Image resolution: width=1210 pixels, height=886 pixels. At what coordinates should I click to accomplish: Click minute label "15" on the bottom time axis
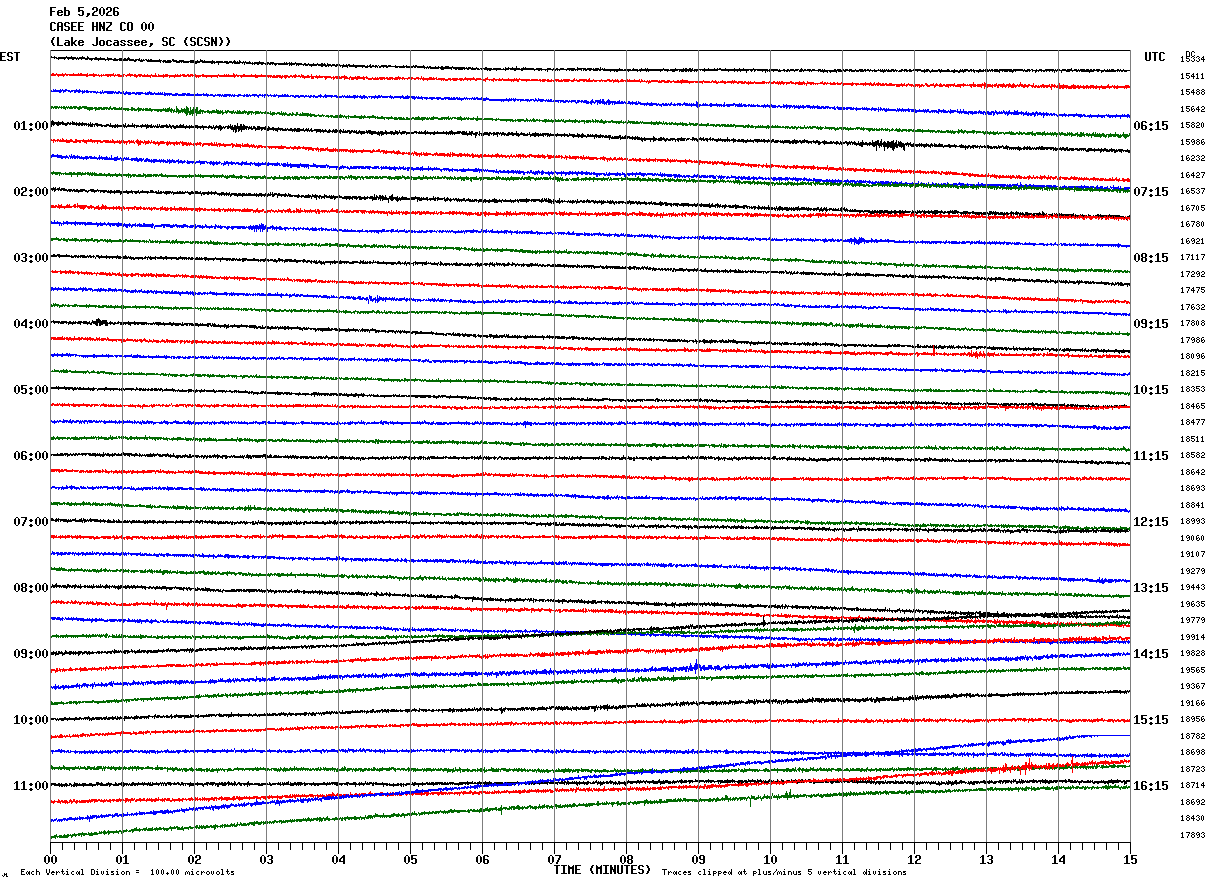1130,859
